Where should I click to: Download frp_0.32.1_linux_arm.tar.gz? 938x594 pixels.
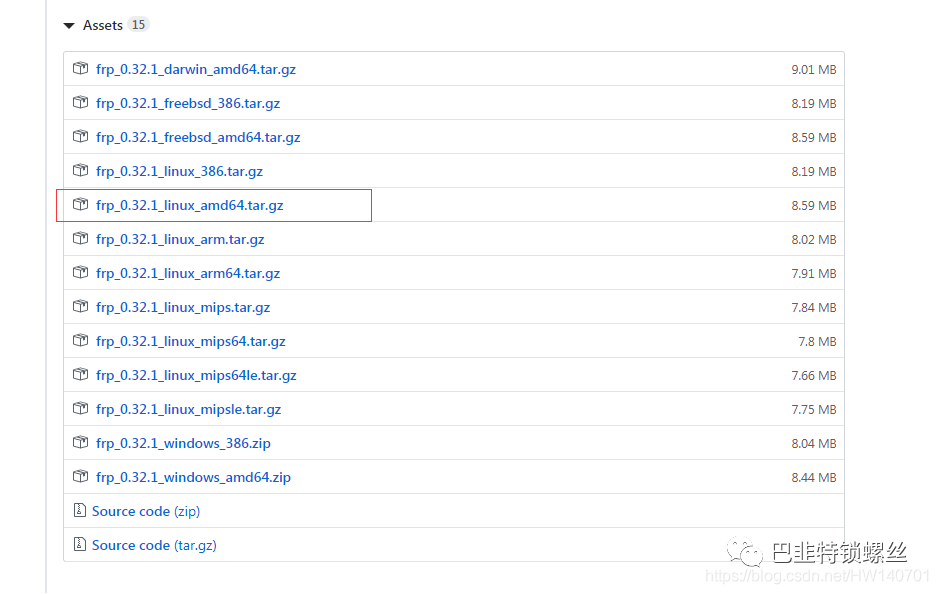point(180,240)
